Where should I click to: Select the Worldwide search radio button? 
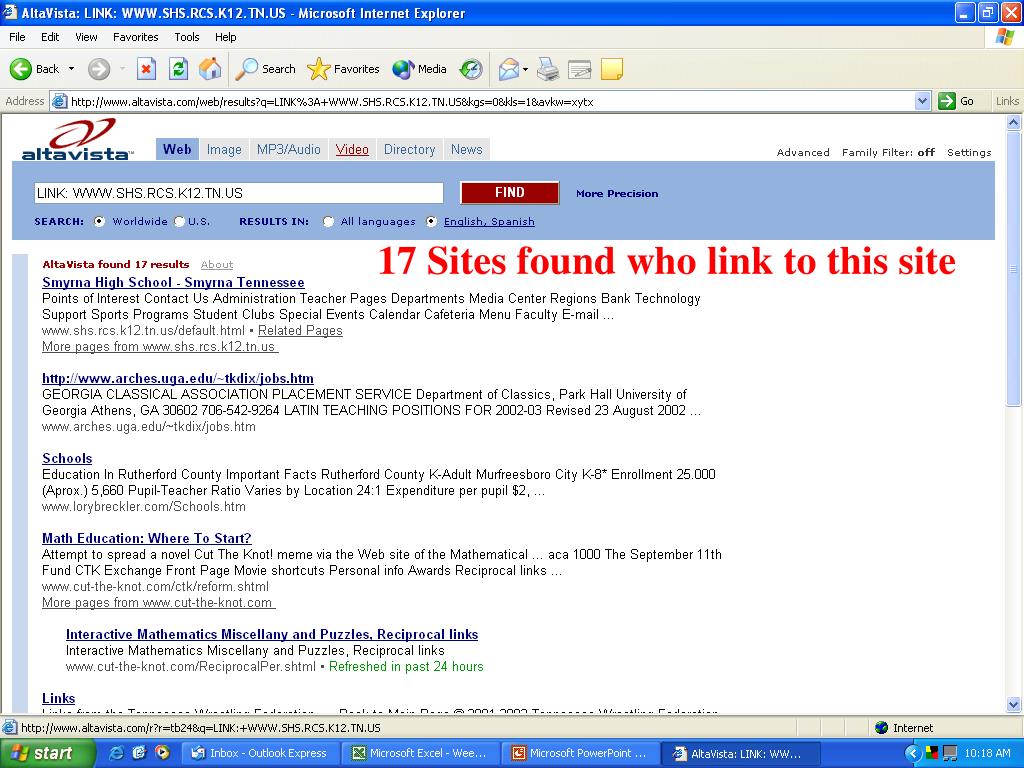[x=99, y=221]
